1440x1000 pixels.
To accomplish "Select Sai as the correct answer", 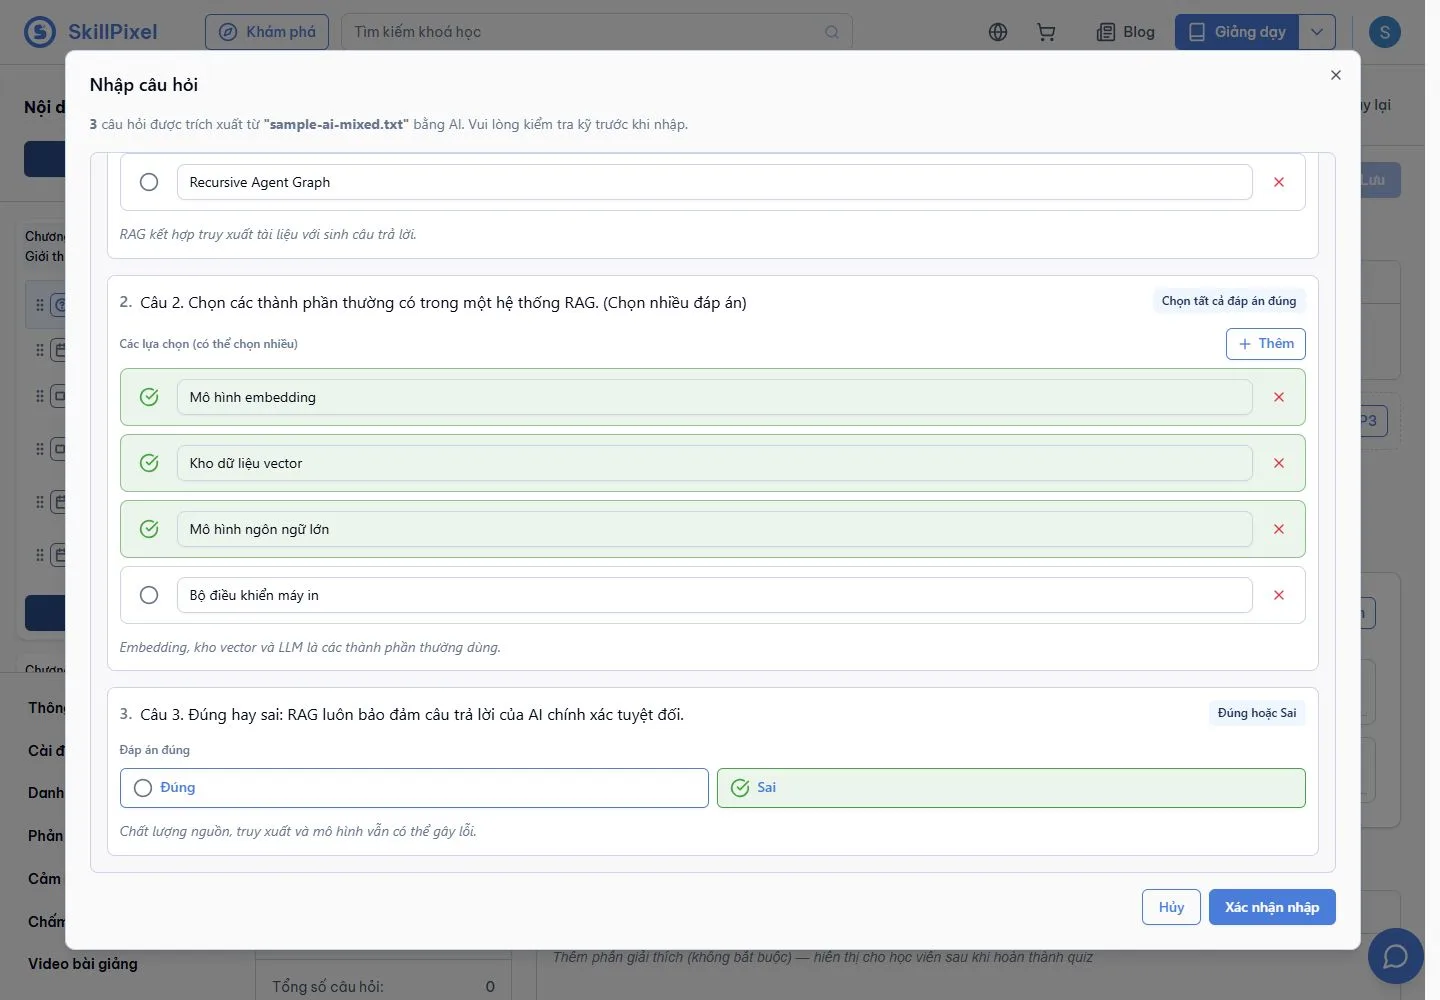I will 1011,788.
